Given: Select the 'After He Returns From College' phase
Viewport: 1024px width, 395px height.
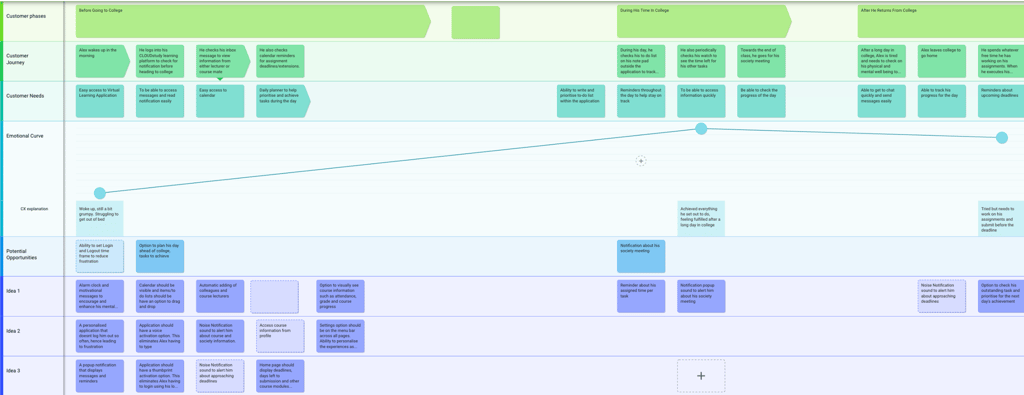Looking at the screenshot, I should click(x=940, y=22).
